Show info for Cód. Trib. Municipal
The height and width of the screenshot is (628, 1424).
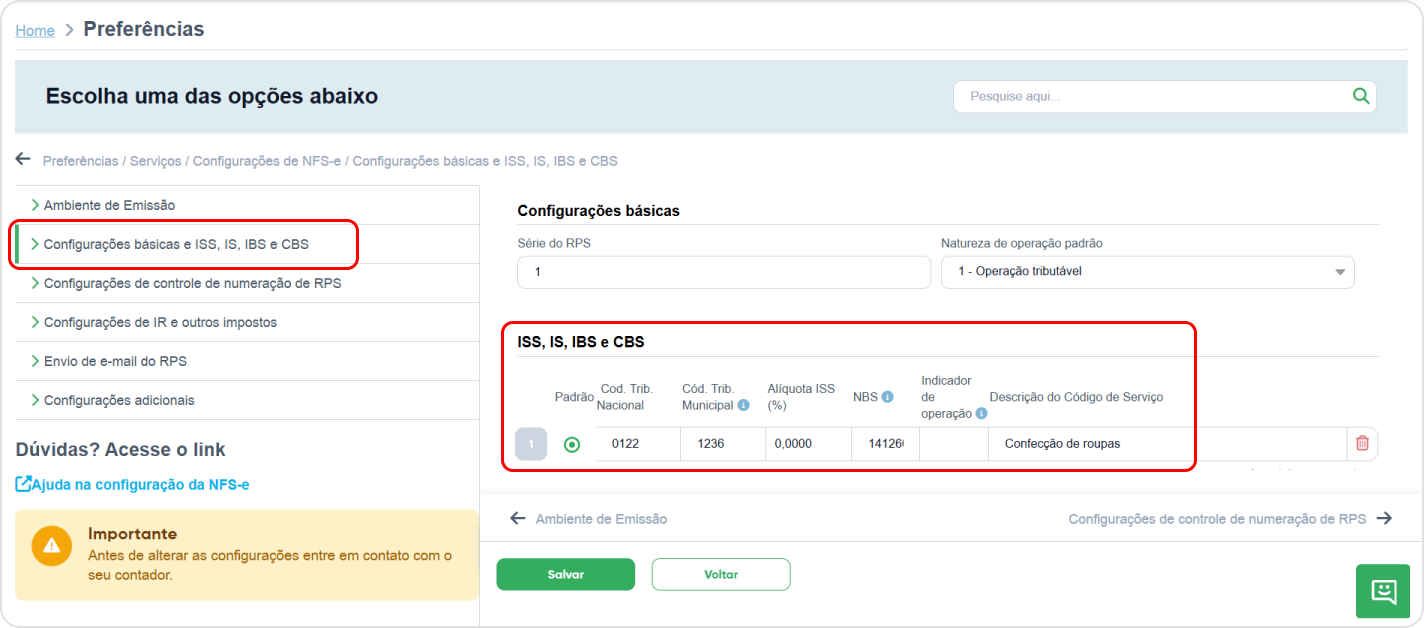[x=743, y=405]
